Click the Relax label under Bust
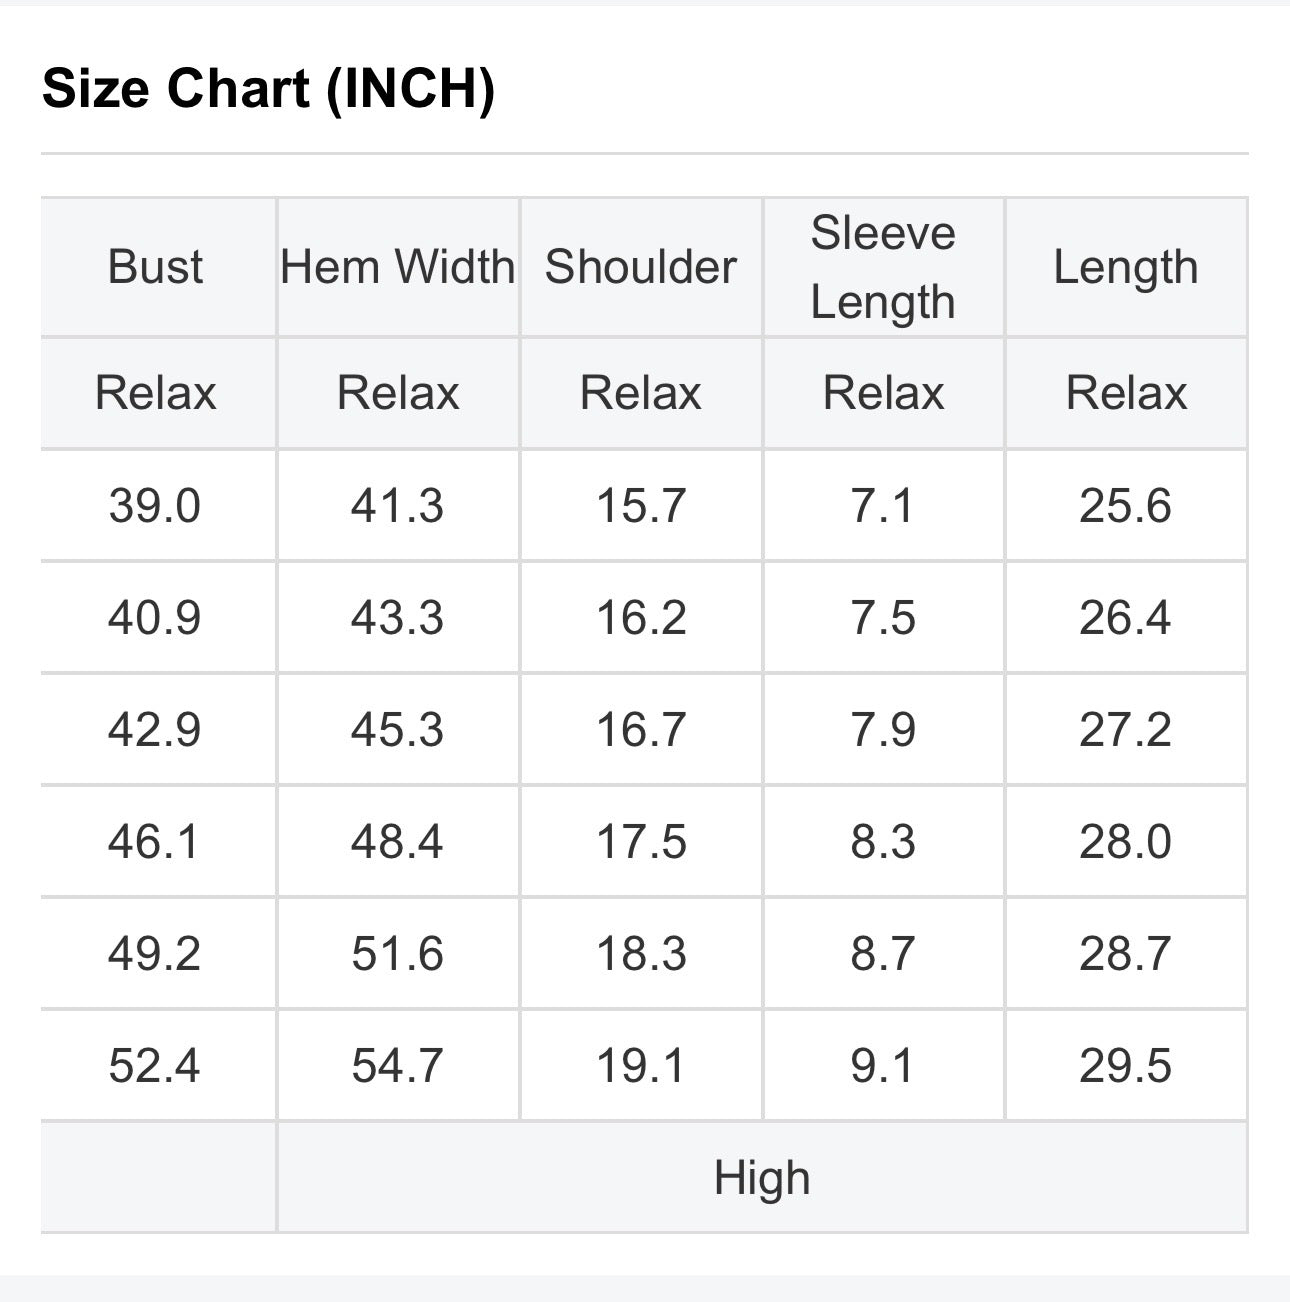Image resolution: width=1290 pixels, height=1302 pixels. pyautogui.click(x=155, y=393)
